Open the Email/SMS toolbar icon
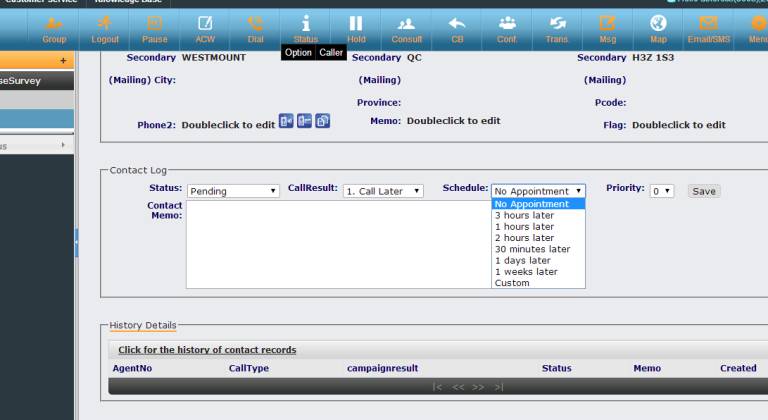This screenshot has width=768, height=420. click(708, 28)
